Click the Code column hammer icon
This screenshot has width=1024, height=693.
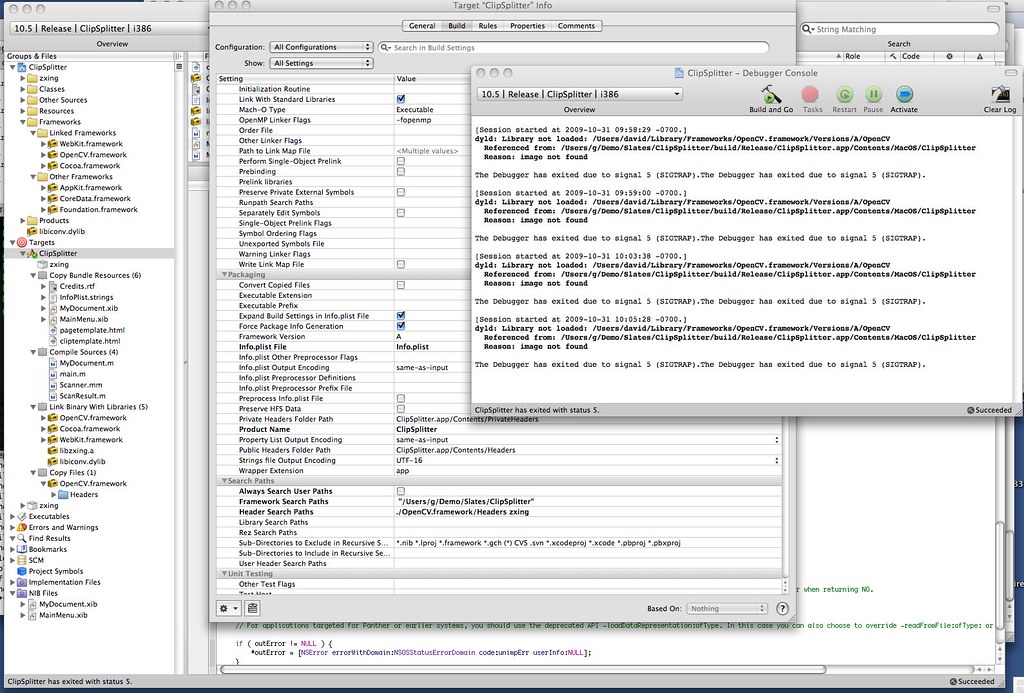tap(893, 56)
